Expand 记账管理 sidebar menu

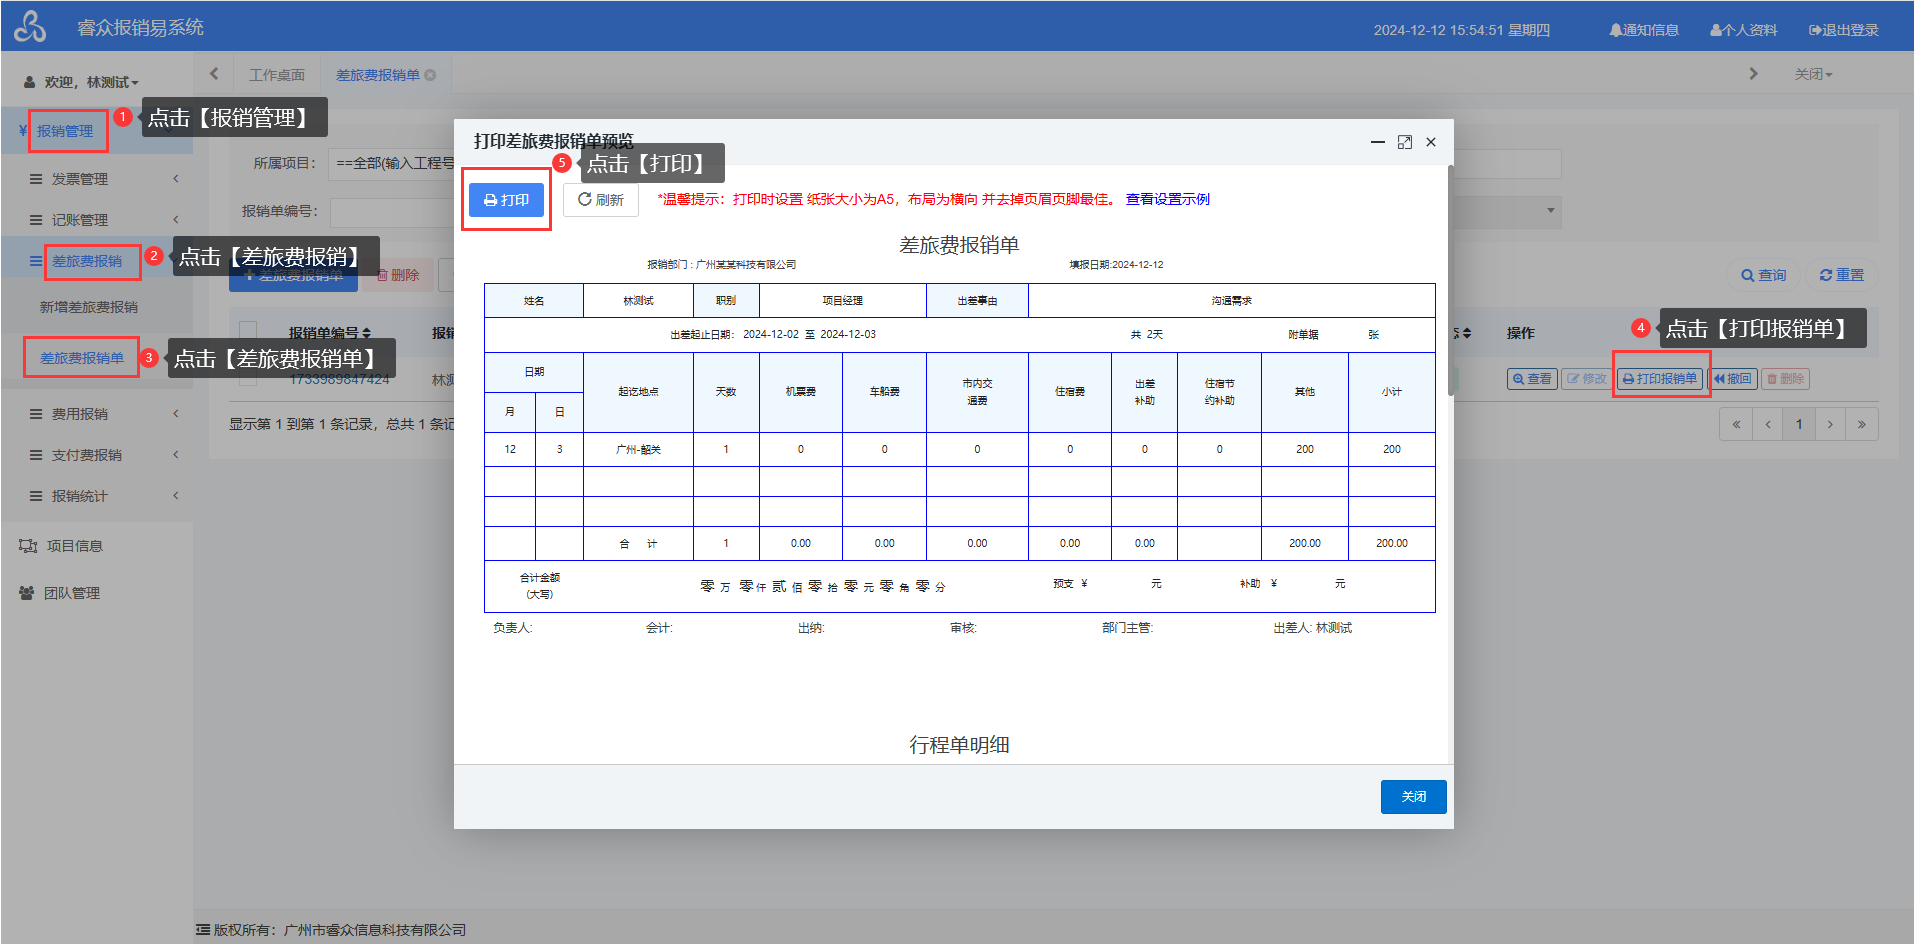point(97,220)
